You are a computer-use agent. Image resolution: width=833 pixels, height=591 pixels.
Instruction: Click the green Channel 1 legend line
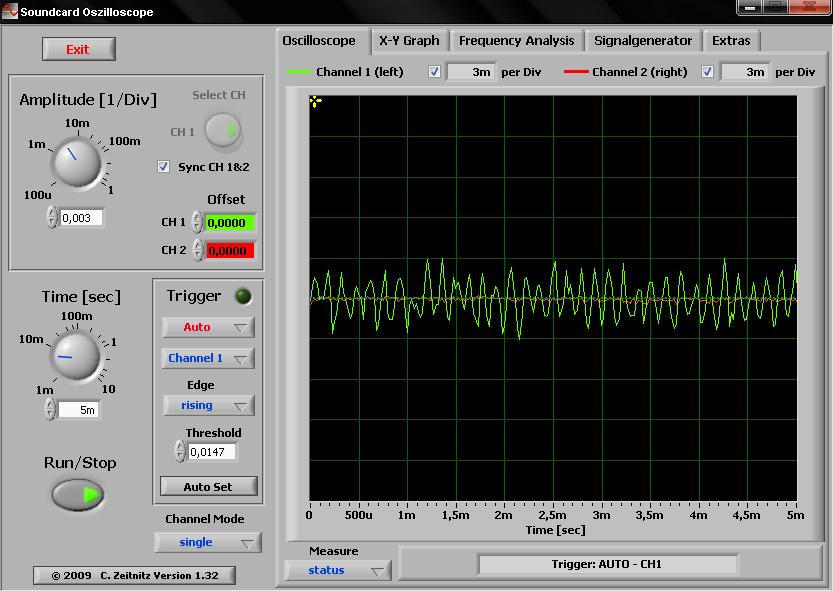coord(299,72)
